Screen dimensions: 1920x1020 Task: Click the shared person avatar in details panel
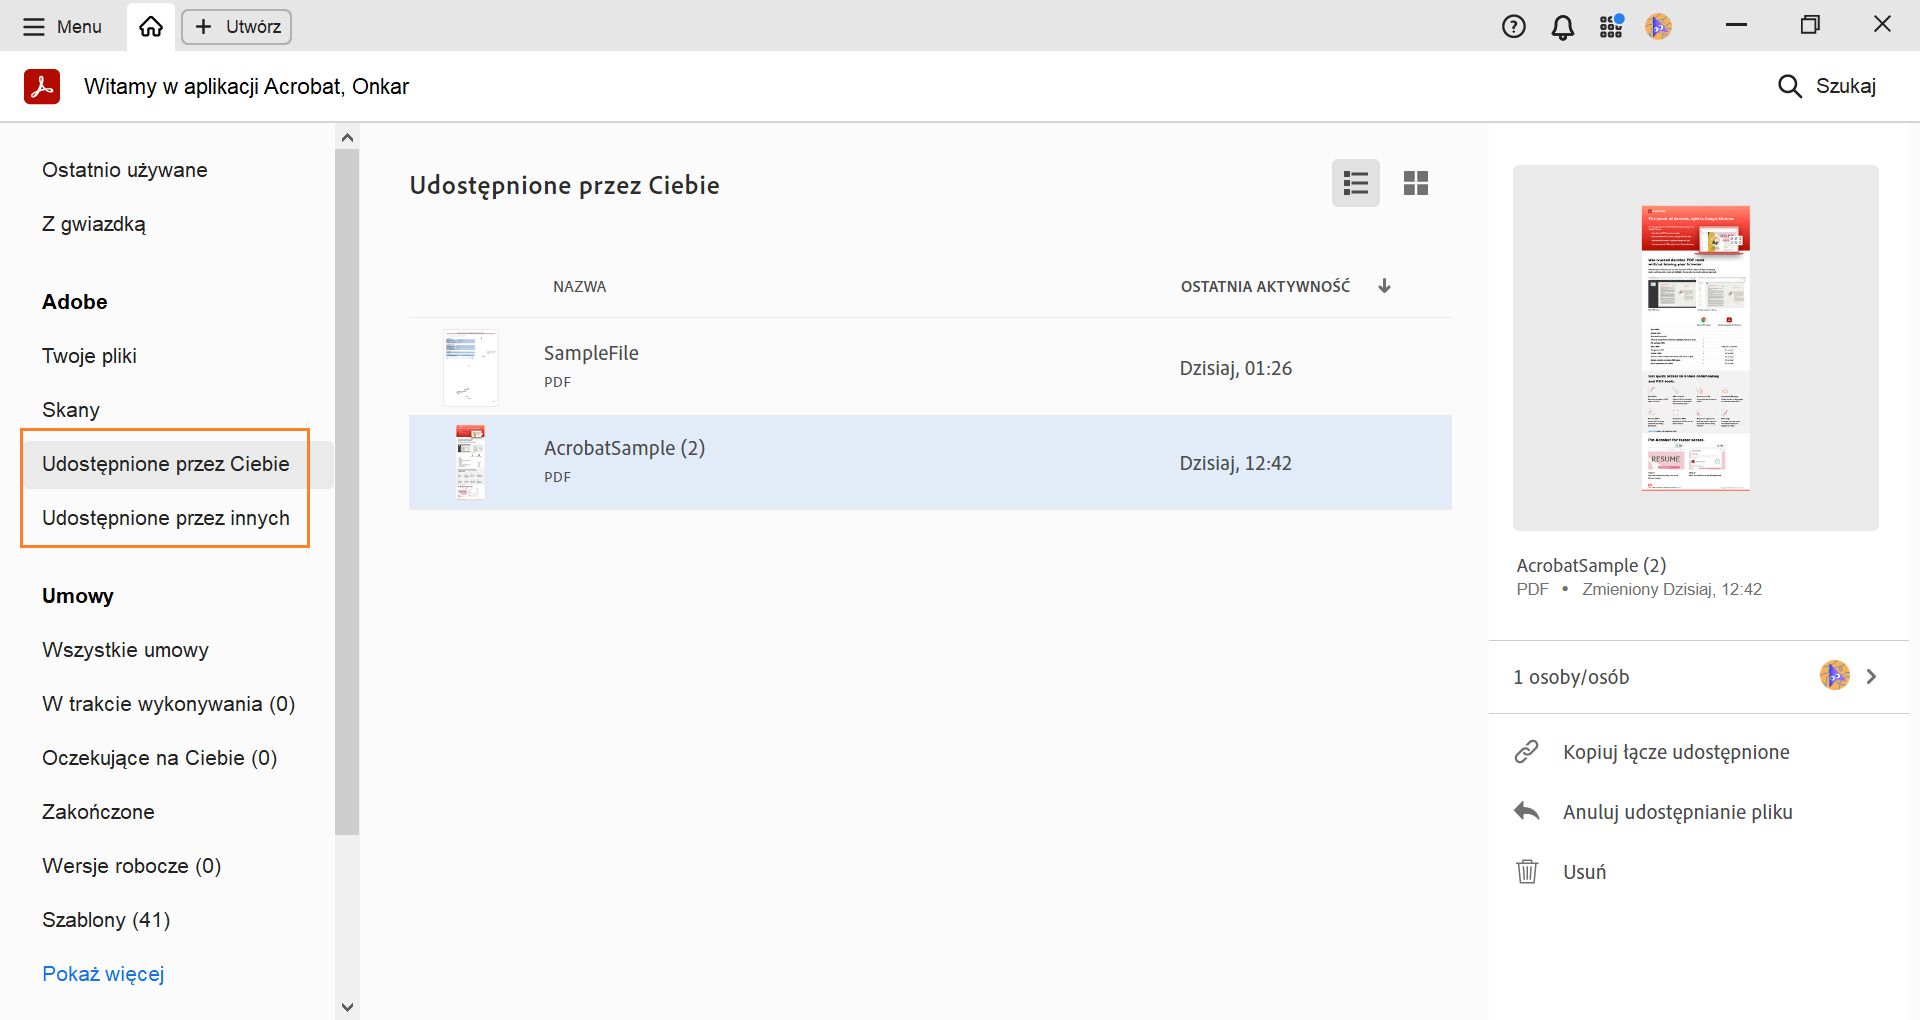(1835, 676)
